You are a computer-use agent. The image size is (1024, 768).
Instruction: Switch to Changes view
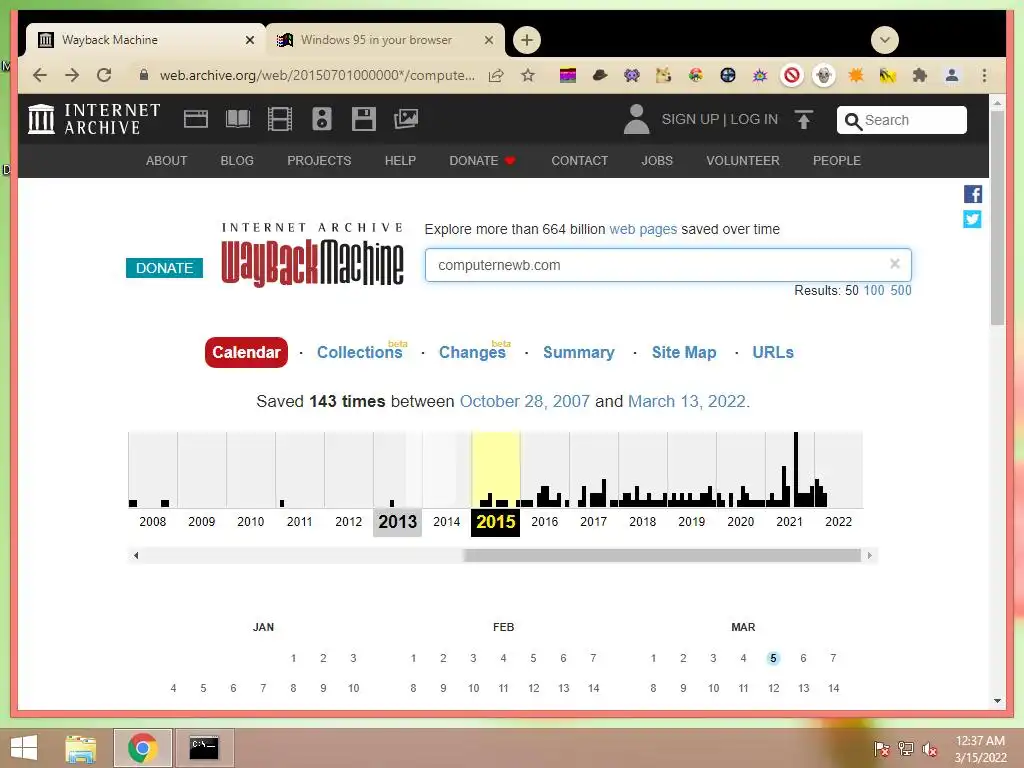click(472, 353)
